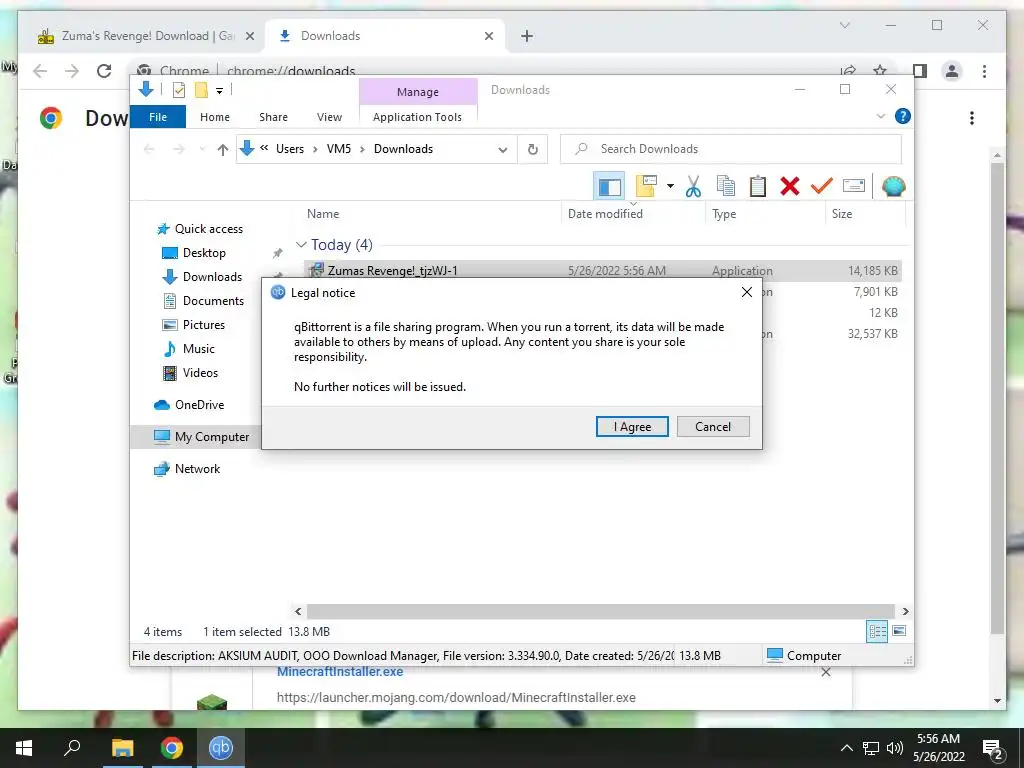Screen dimensions: 1024x768
Task: Click the Paste clipboard icon
Action: click(x=758, y=186)
